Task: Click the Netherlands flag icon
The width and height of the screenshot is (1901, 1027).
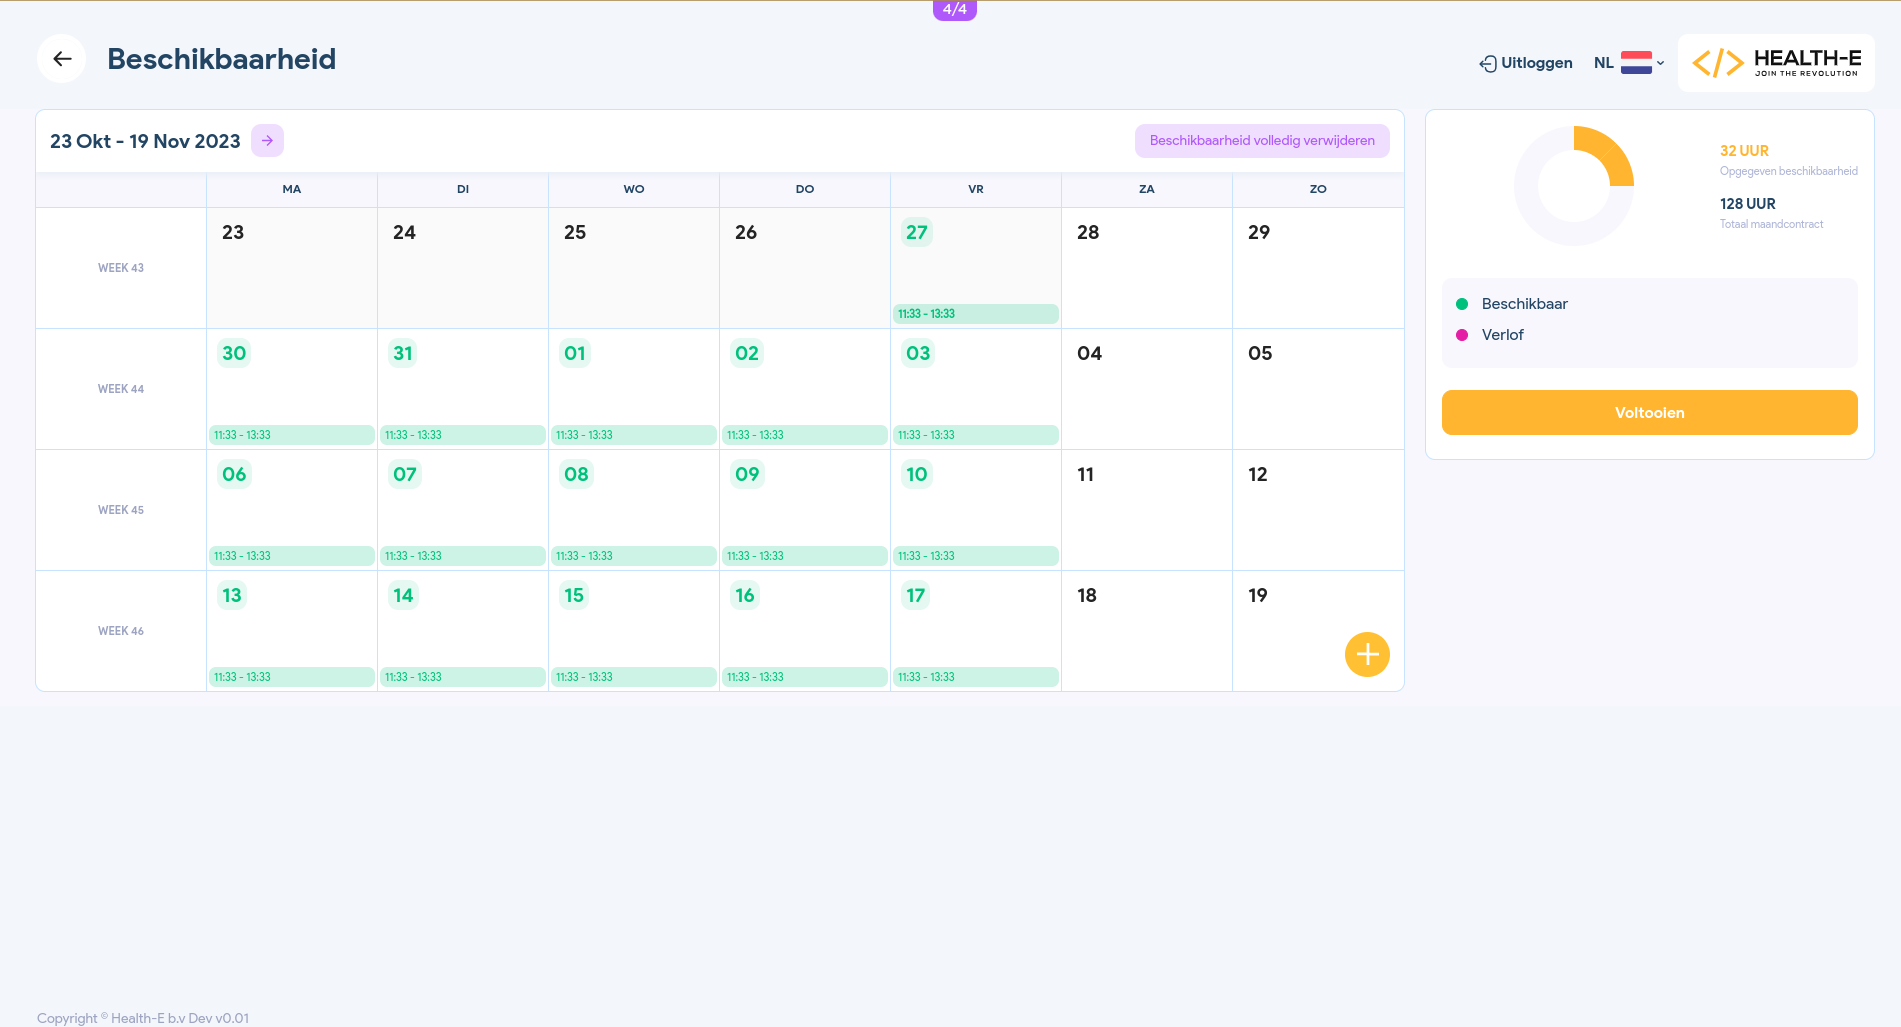Action: 1636,63
